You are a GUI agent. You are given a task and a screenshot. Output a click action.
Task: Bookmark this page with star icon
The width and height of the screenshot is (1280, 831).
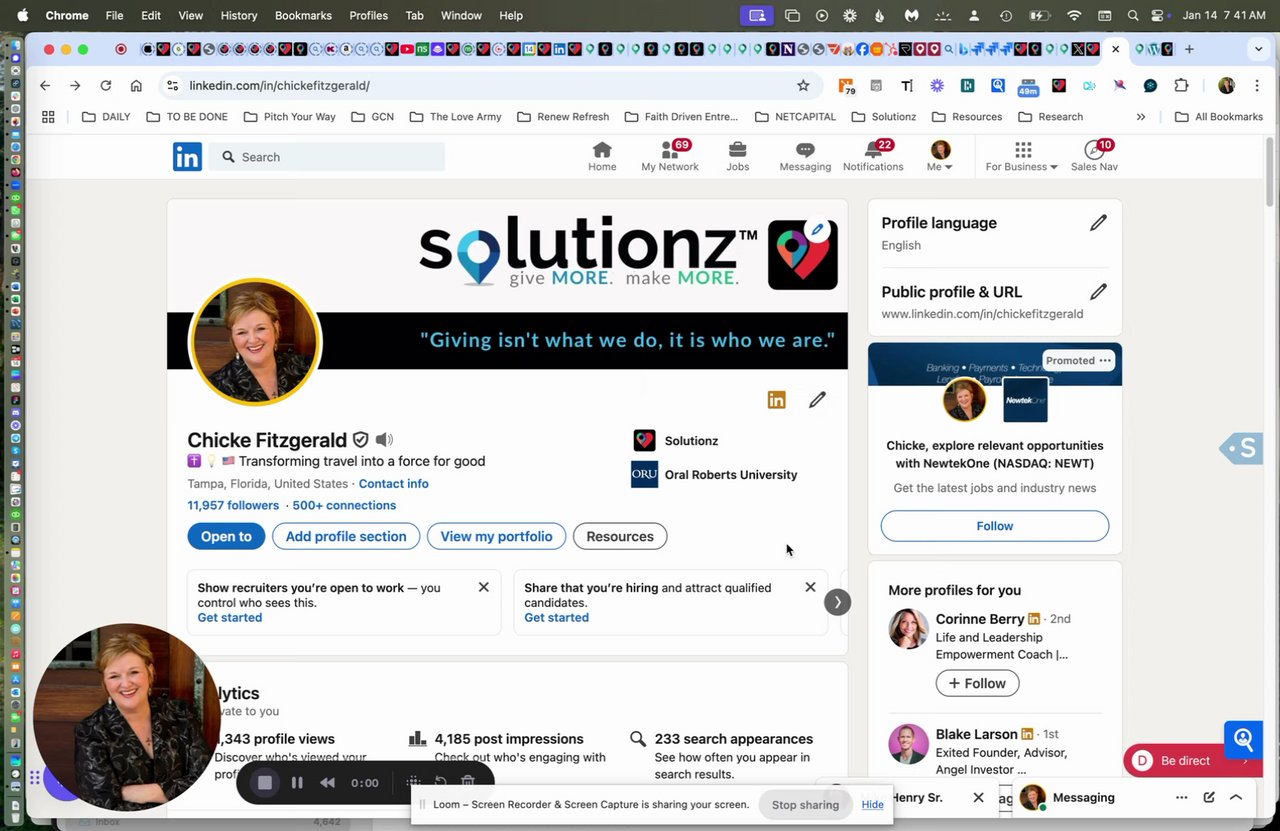tap(803, 86)
